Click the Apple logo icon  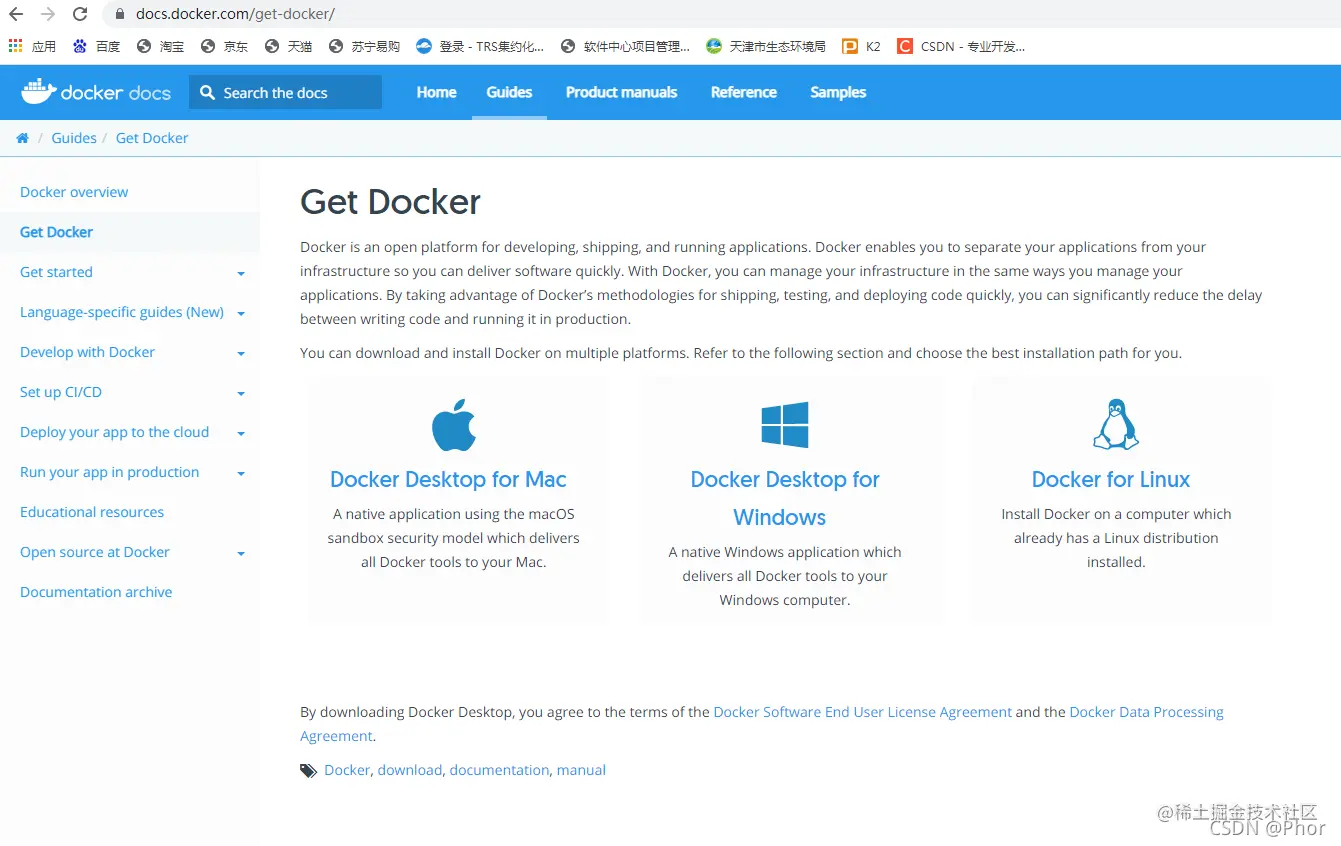(x=453, y=425)
